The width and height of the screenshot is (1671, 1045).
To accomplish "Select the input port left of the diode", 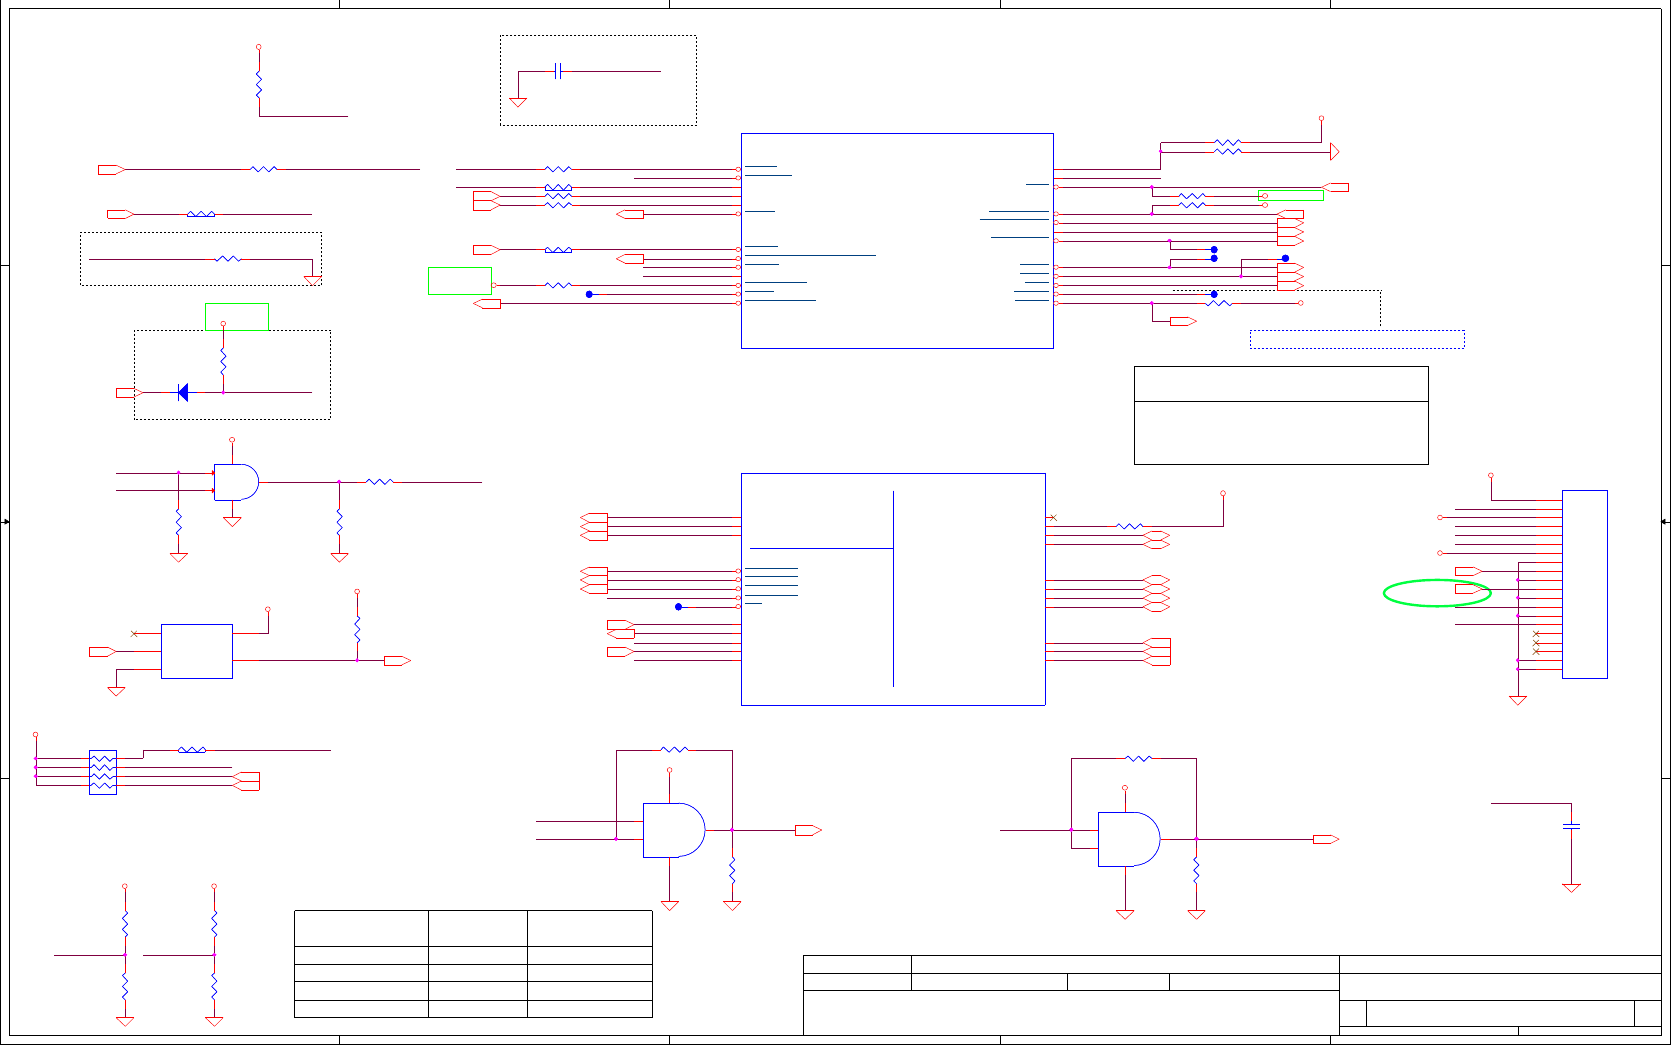I will (x=129, y=393).
